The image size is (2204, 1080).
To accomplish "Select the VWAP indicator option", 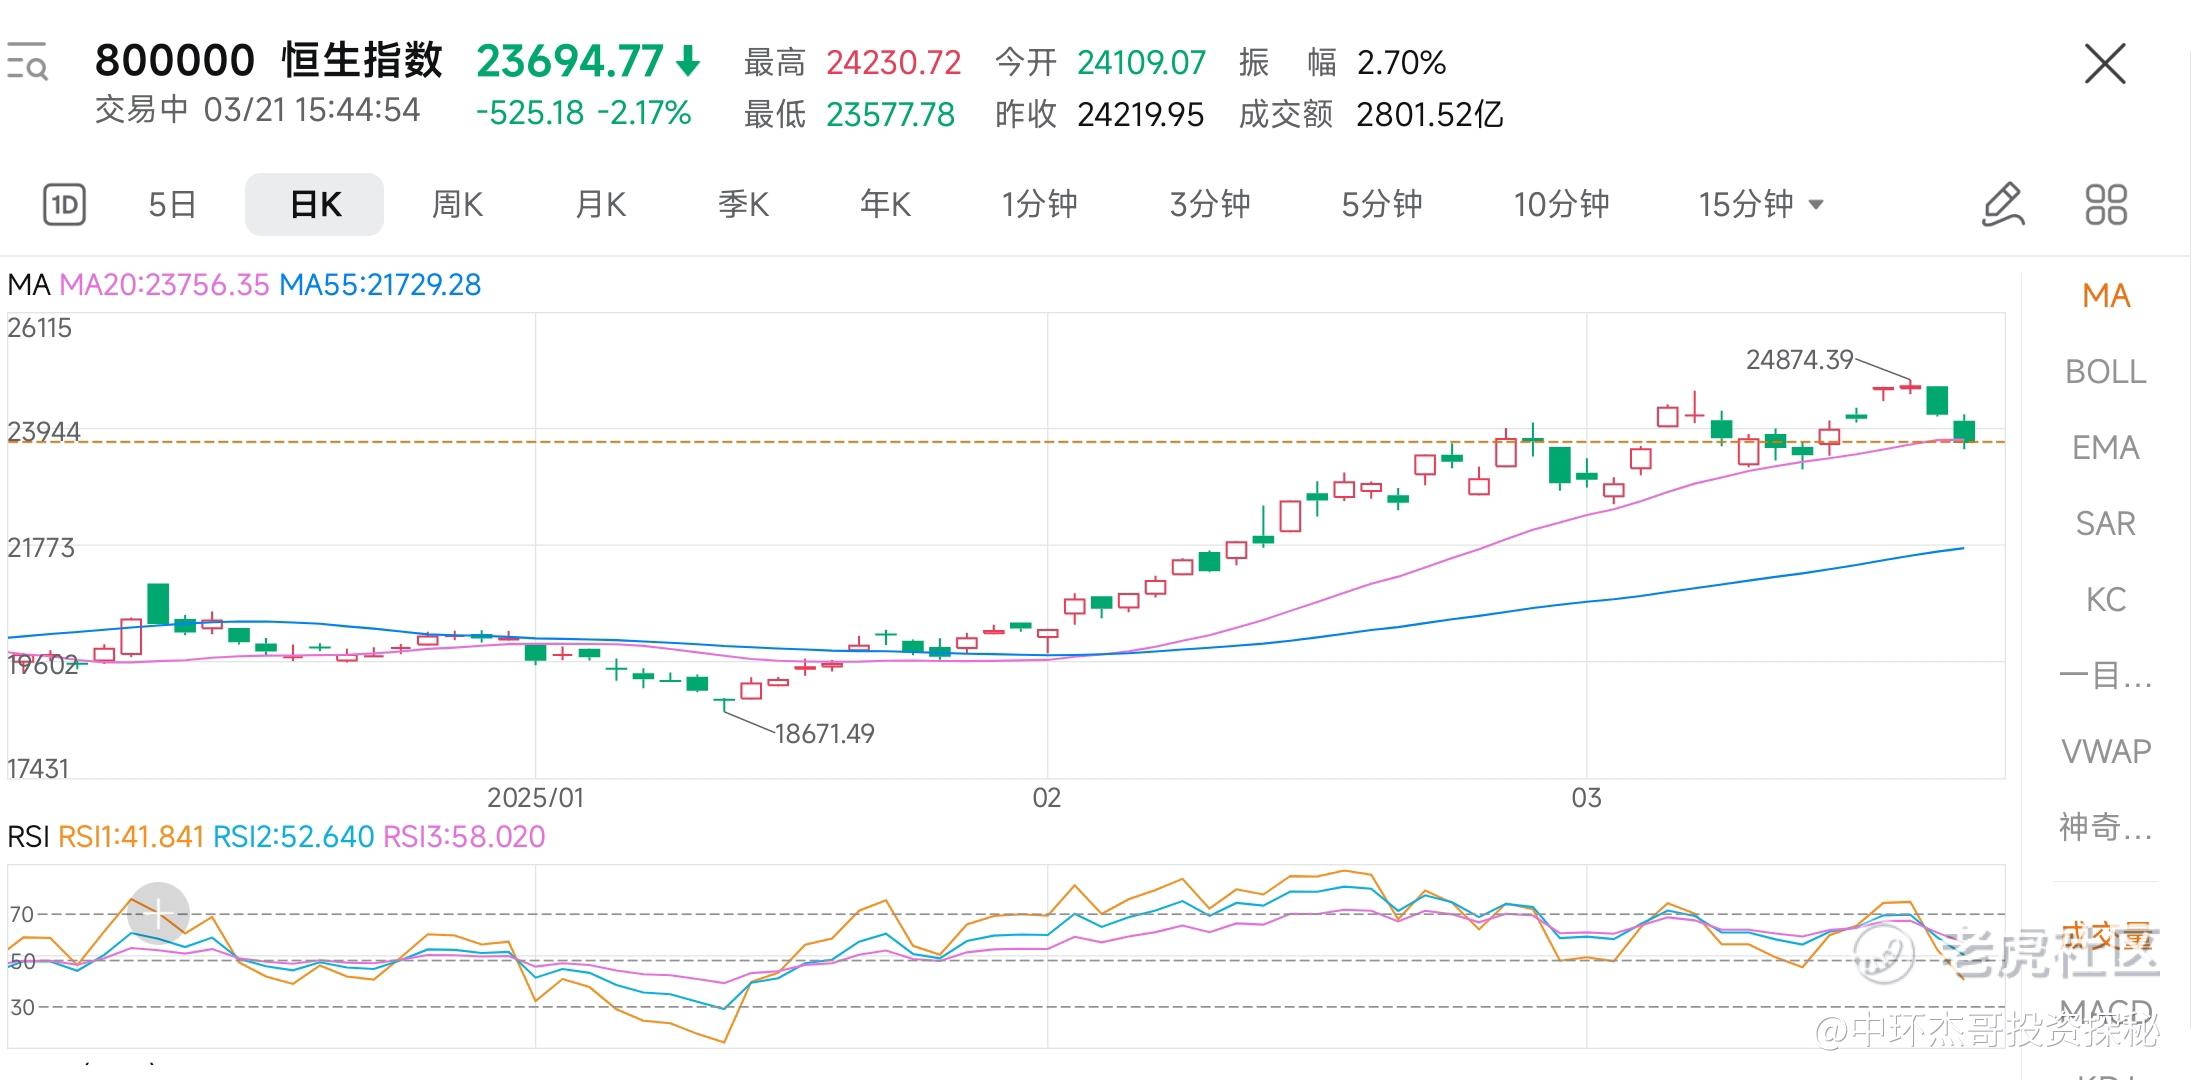I will pos(2105,751).
